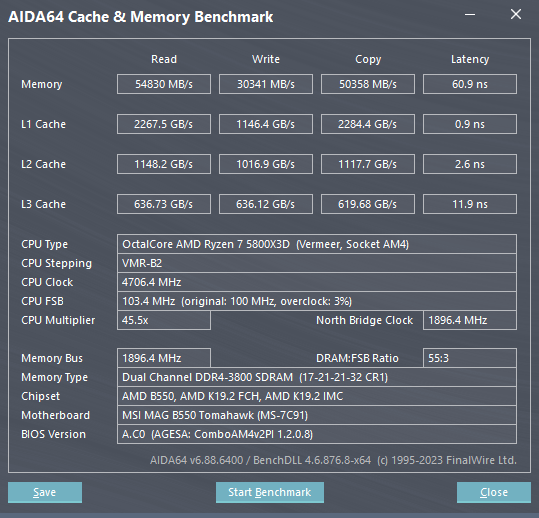539x518 pixels.
Task: Click AIDA64 Cache & Memory Benchmark title
Action: point(141,17)
